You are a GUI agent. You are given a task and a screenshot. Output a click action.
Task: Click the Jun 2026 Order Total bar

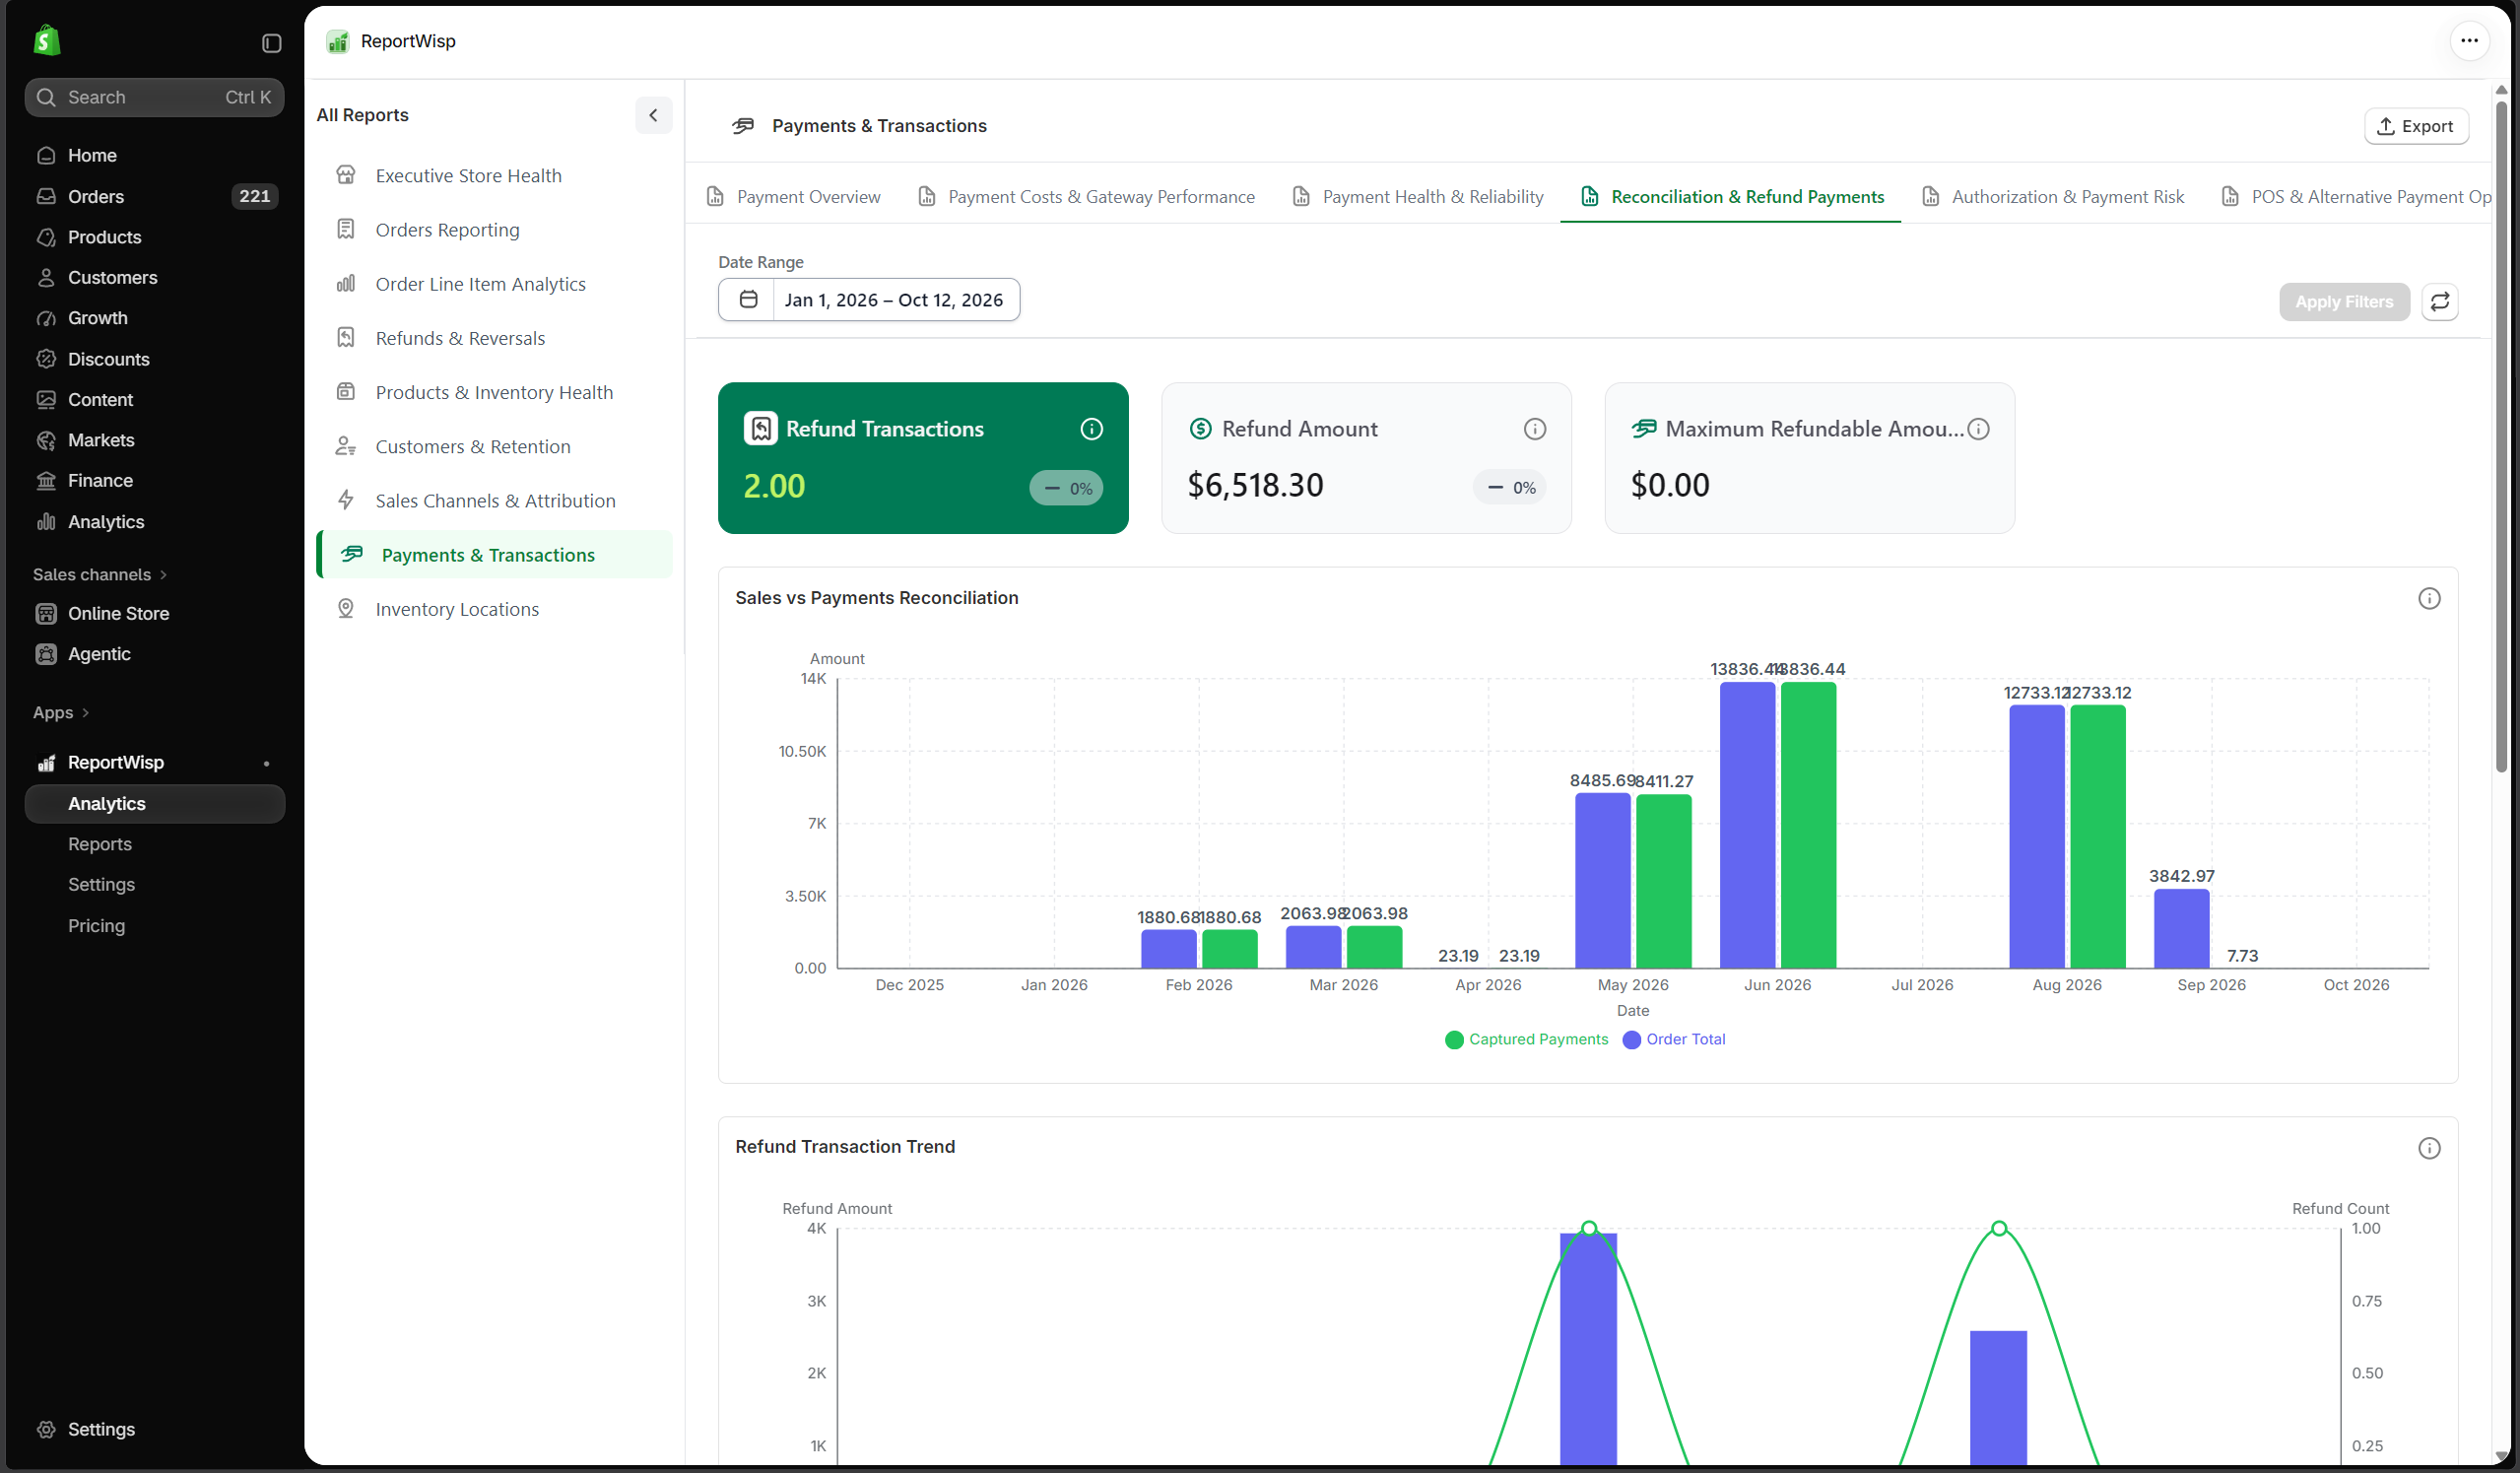(1746, 825)
